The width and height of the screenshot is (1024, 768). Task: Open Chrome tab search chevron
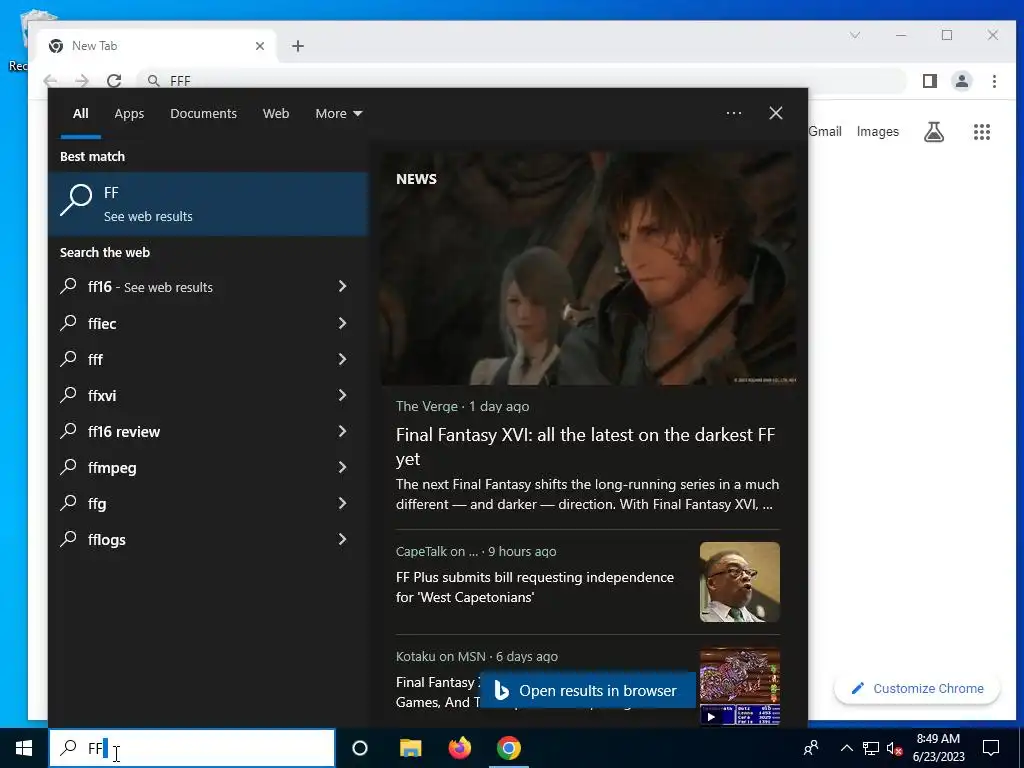[855, 35]
